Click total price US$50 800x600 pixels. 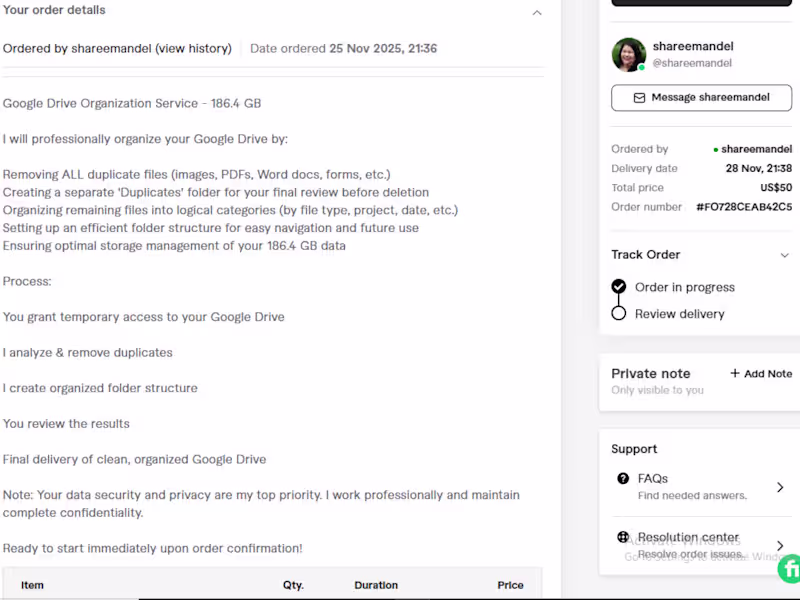776,188
